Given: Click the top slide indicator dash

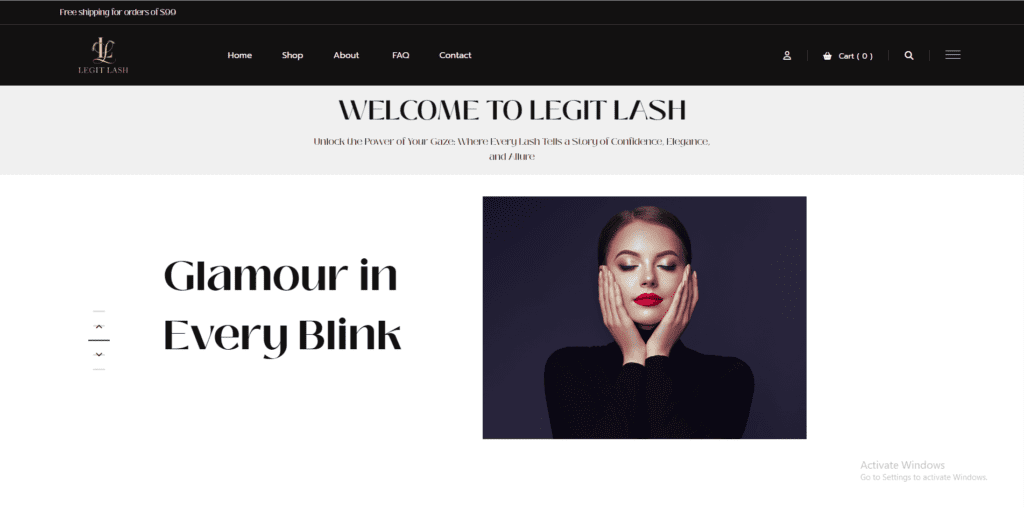Looking at the screenshot, I should (99, 311).
